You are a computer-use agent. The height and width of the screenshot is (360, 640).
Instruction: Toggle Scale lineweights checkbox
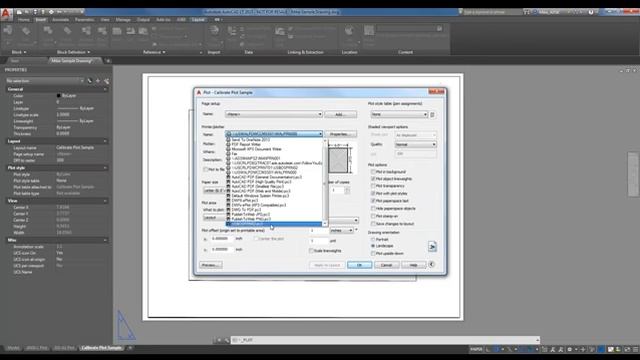coord(311,251)
